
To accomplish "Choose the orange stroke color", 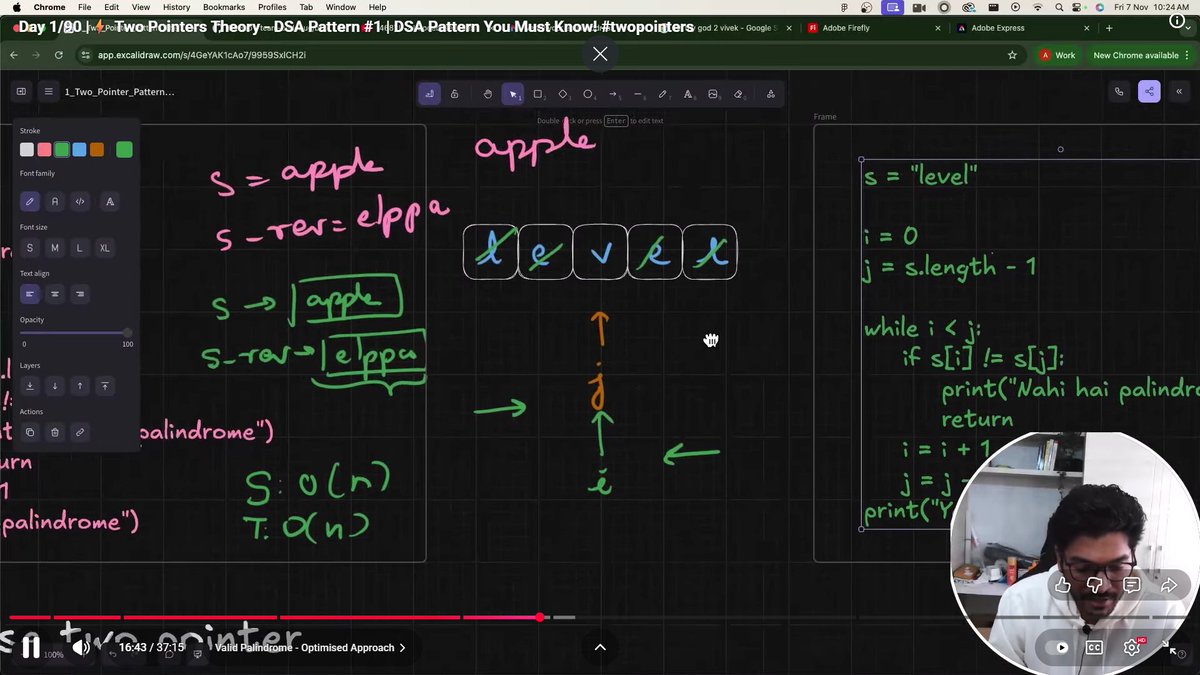I will point(97,150).
